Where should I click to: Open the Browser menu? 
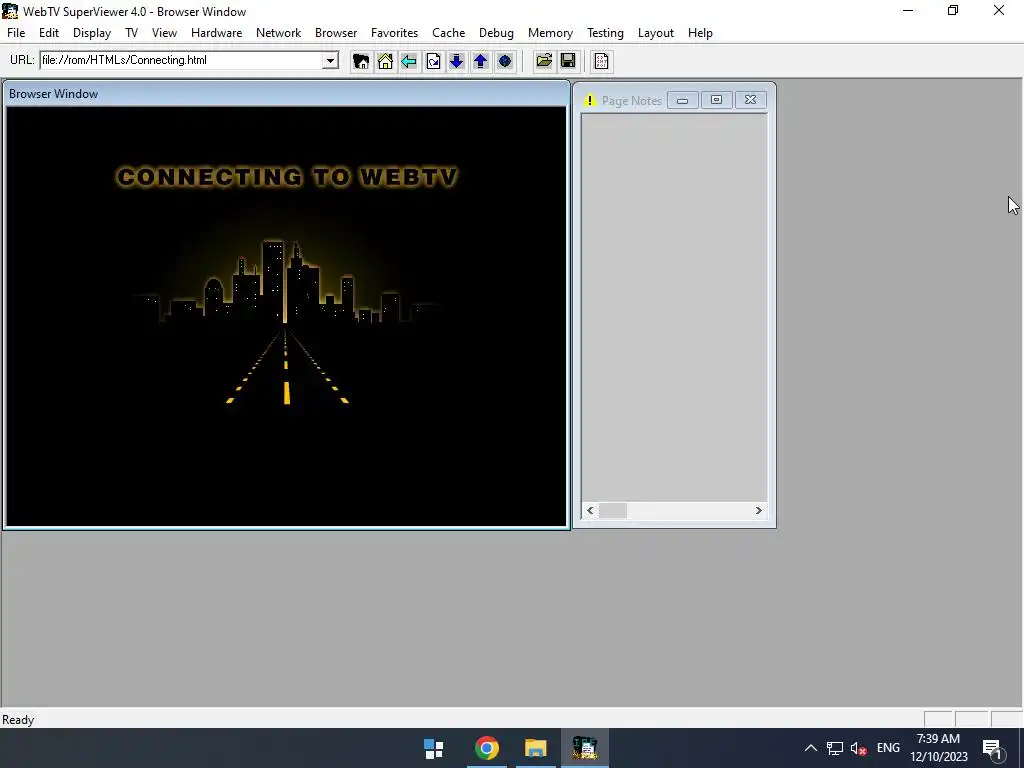click(x=336, y=33)
